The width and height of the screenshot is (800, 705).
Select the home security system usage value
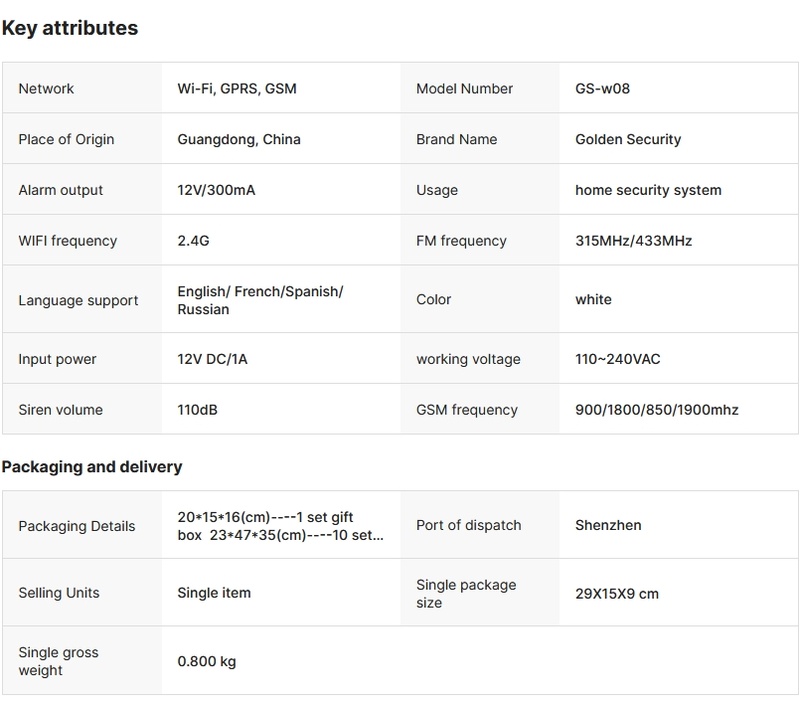(648, 190)
